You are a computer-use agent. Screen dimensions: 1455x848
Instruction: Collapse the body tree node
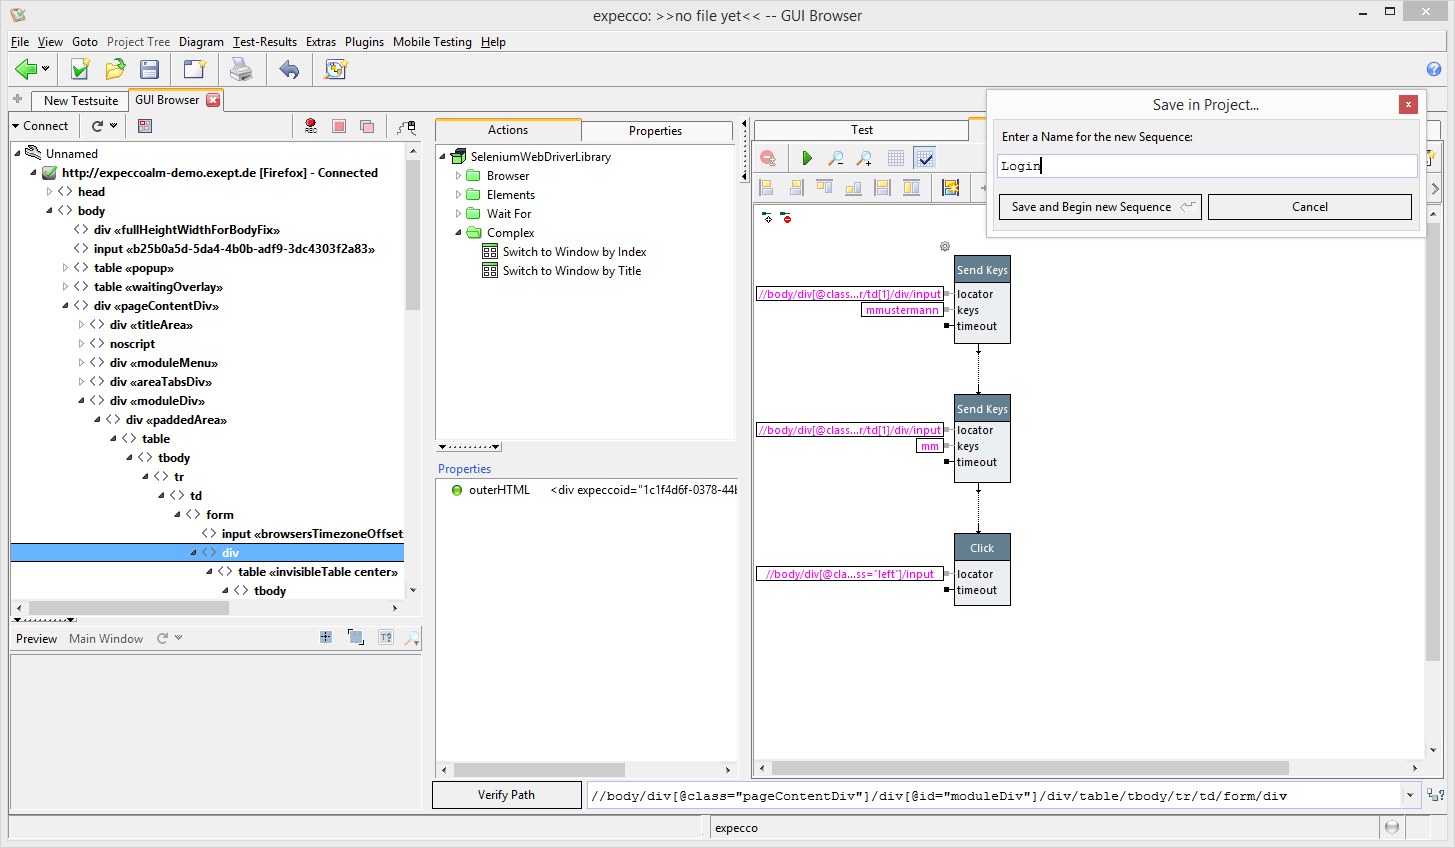coord(49,211)
